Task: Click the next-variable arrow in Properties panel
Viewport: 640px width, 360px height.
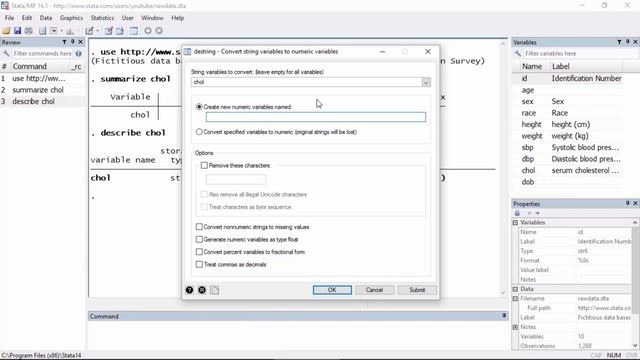Action: pos(538,213)
